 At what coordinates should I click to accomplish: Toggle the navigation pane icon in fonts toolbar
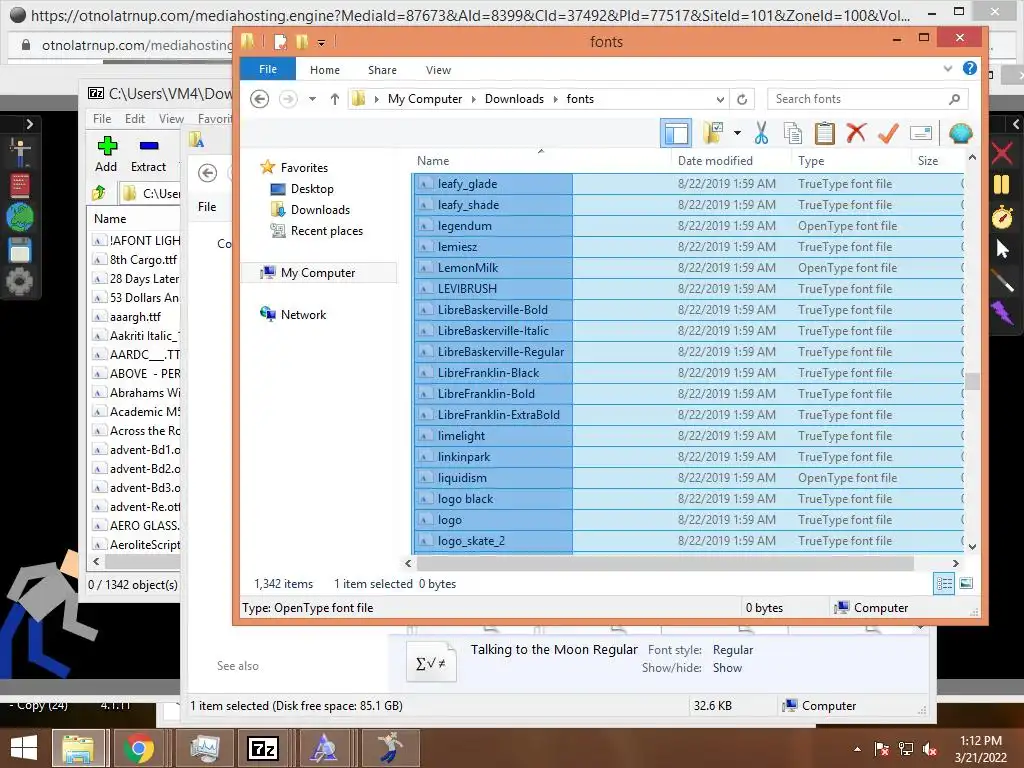coord(676,134)
